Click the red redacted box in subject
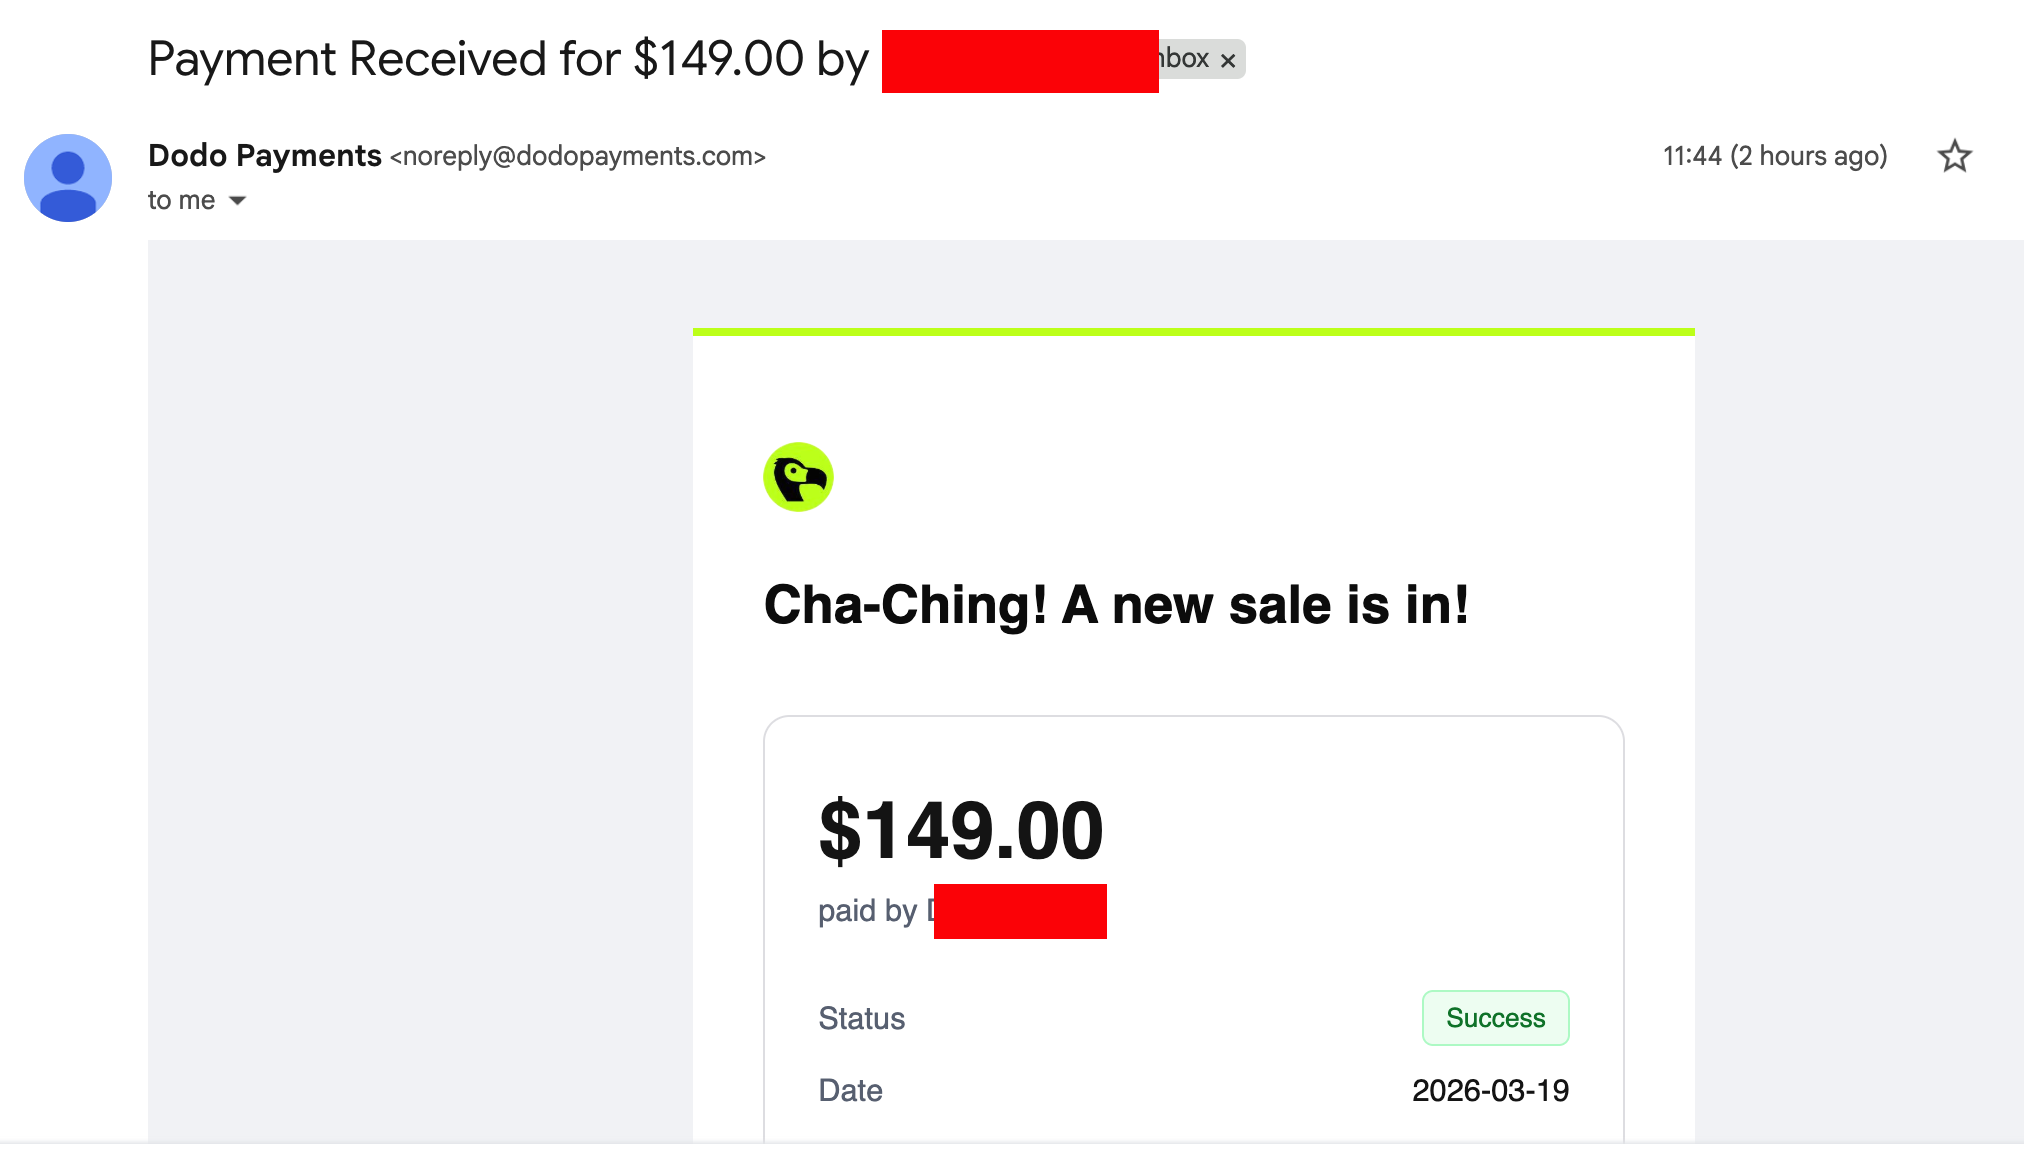2024x1152 pixels. (x=1020, y=61)
